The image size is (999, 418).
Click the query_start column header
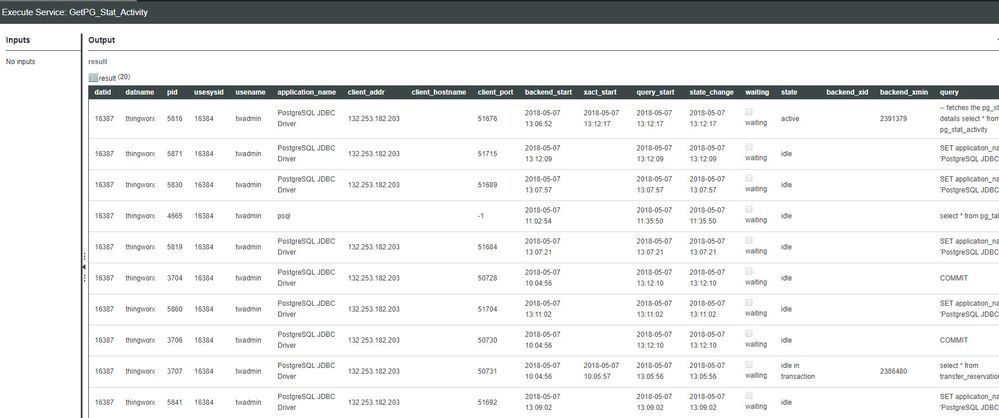point(655,92)
